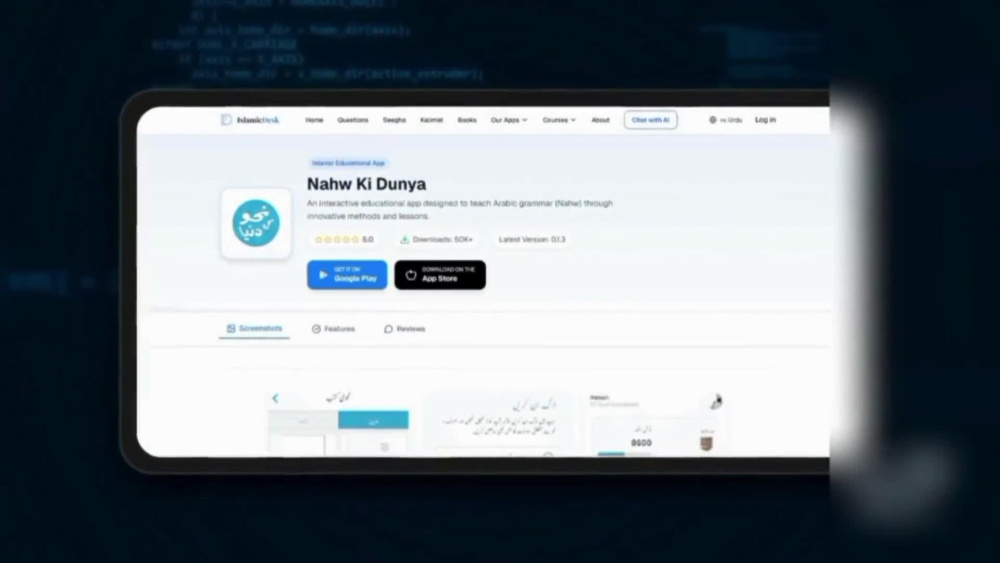Open the Home menu item
Viewport: 1000px width, 563px height.
(x=314, y=120)
